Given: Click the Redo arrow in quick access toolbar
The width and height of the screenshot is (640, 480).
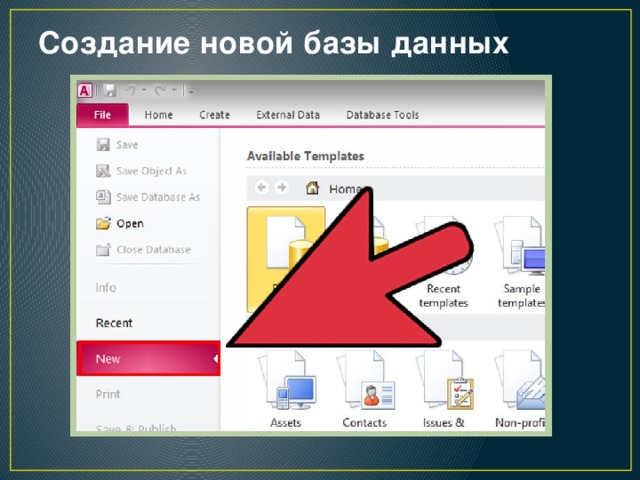Looking at the screenshot, I should click(160, 90).
